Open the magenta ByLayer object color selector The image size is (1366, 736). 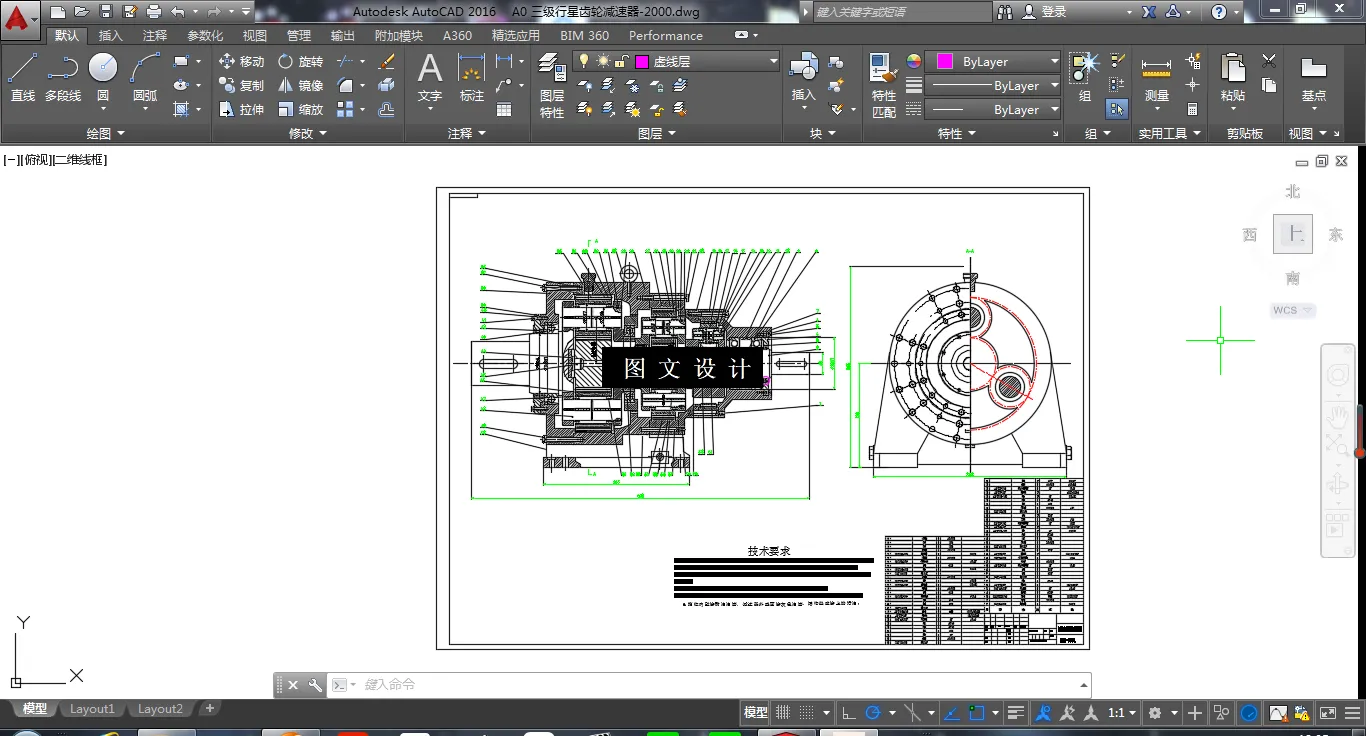[992, 62]
